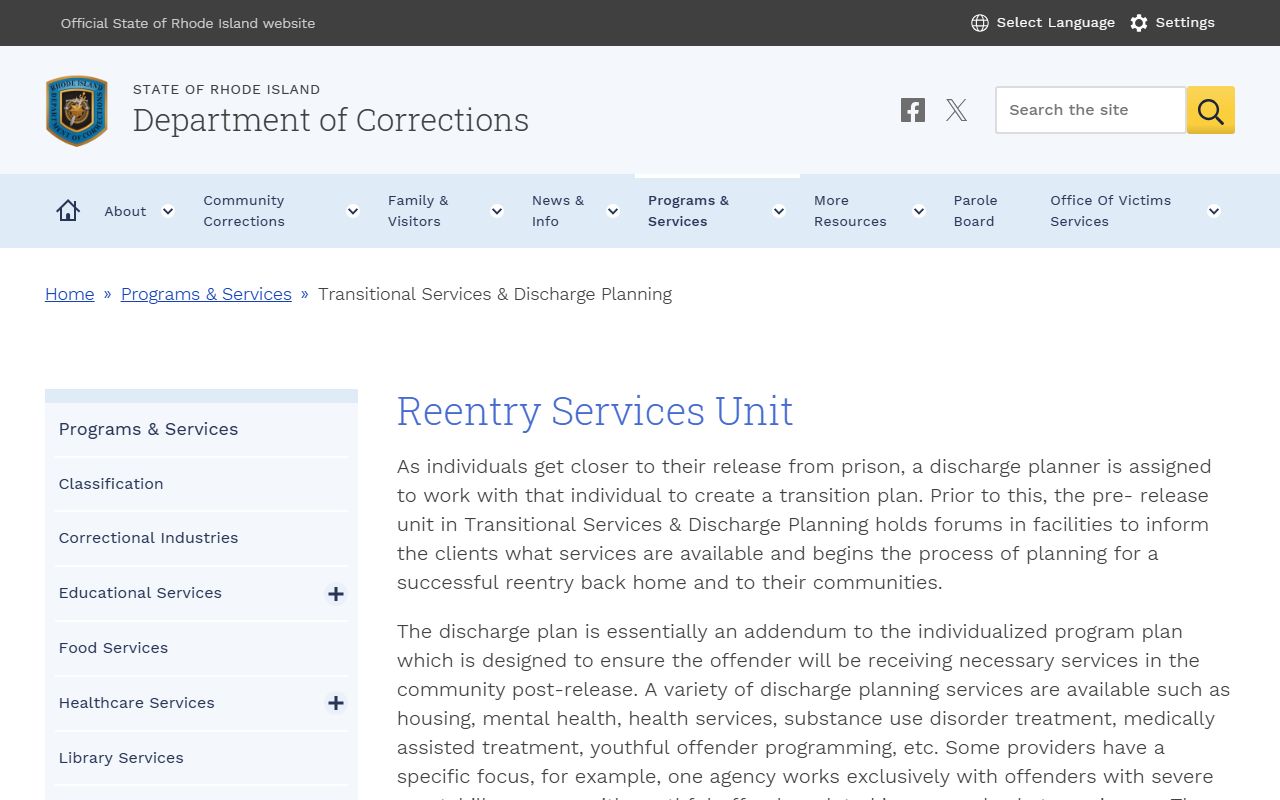Click the globe Select Language icon

(x=980, y=23)
